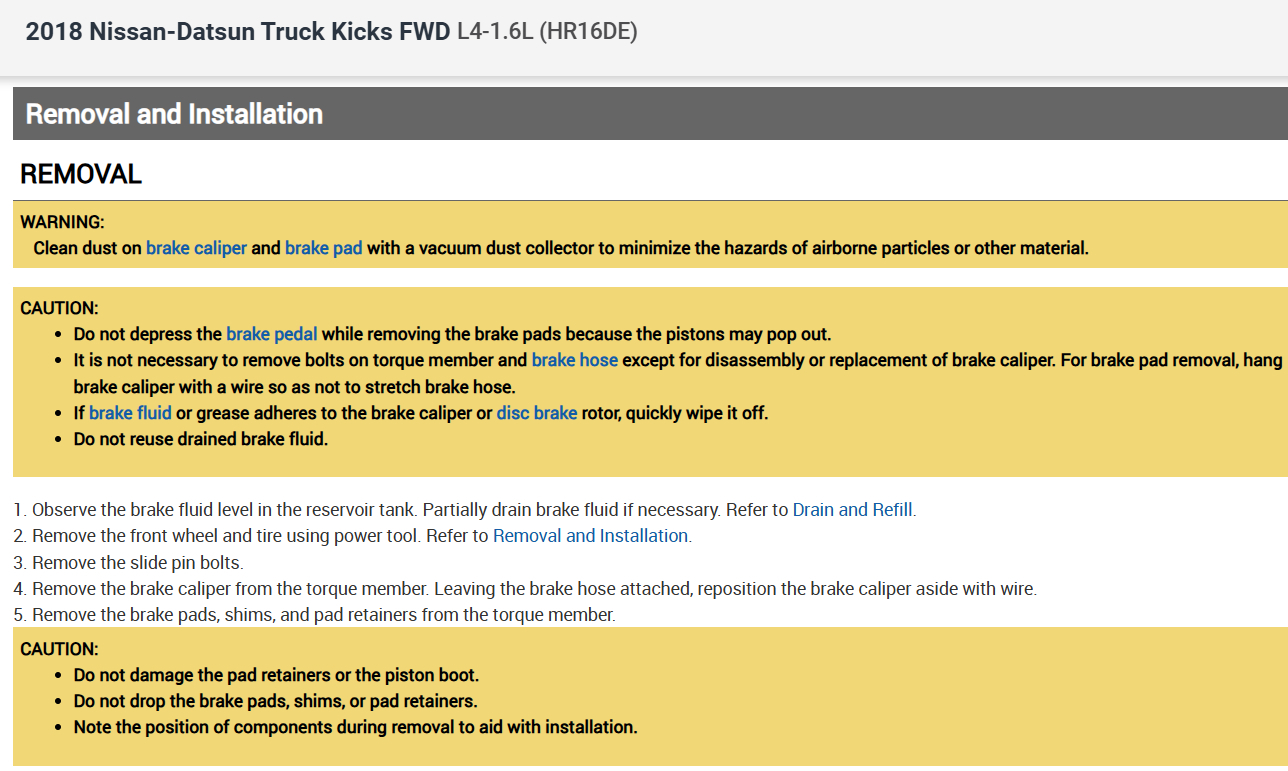Click the 'WARNING:' label
The image size is (1288, 771).
[x=62, y=222]
